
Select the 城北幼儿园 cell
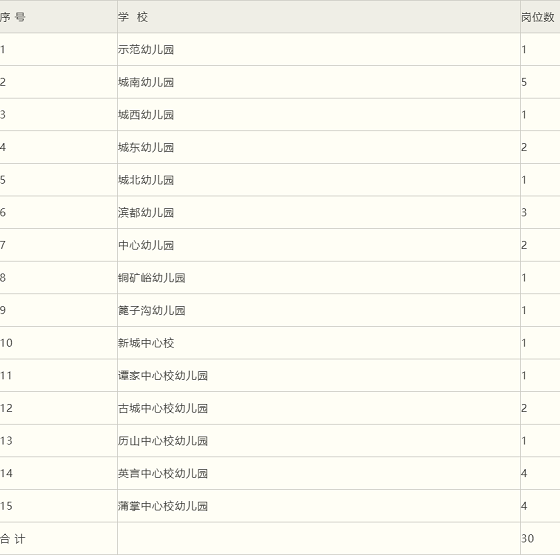[x=319, y=180]
